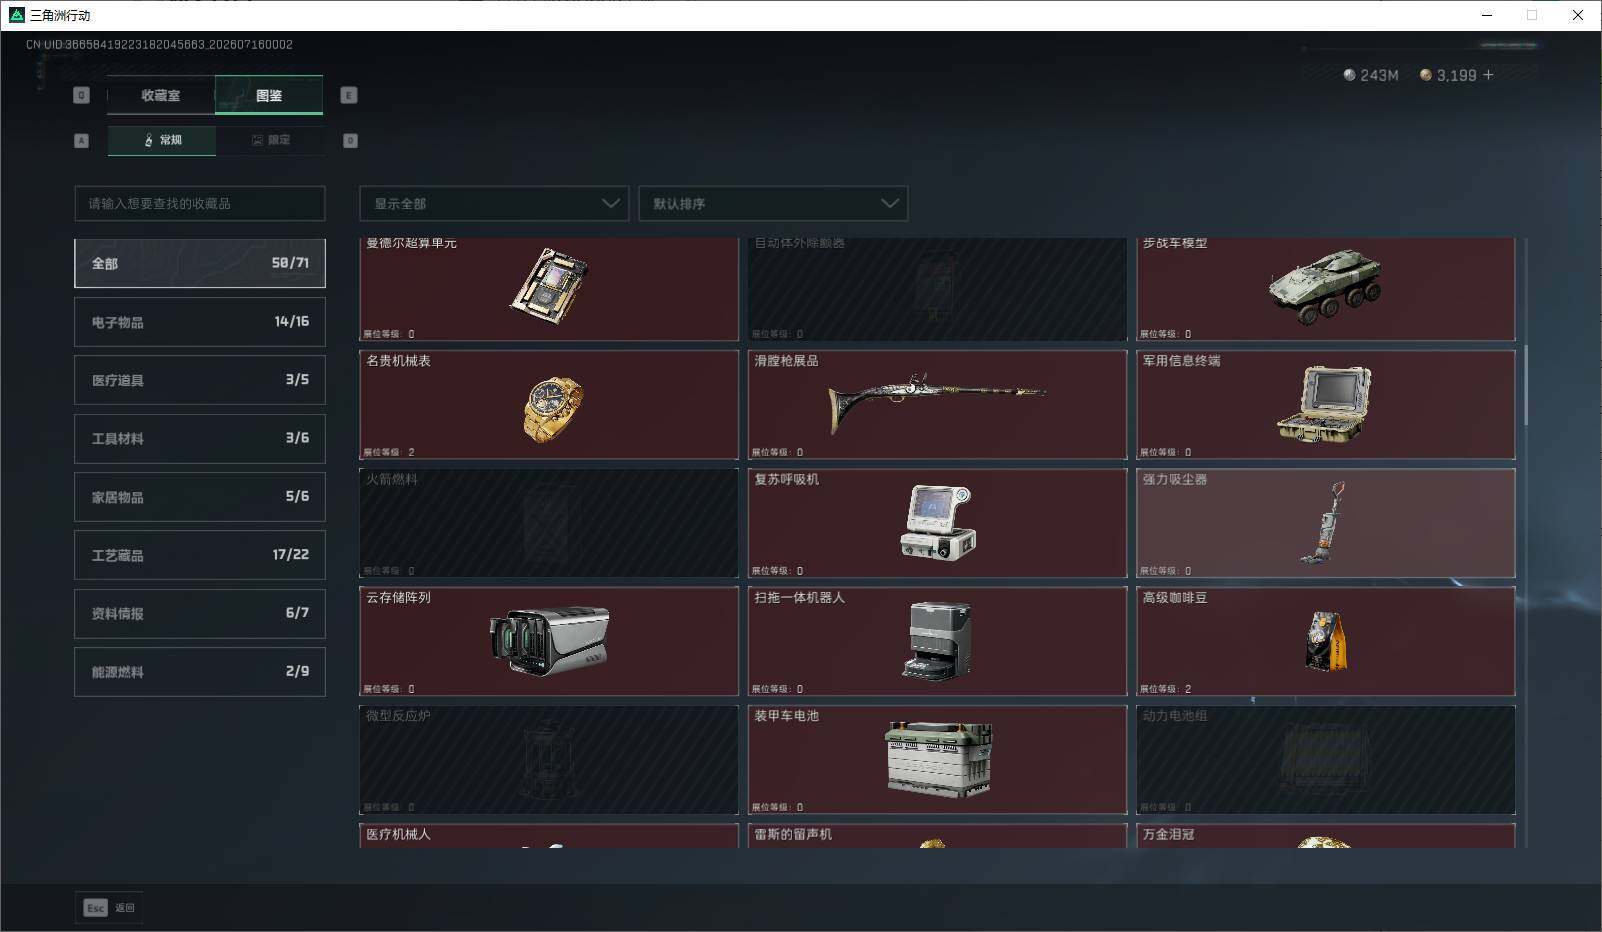Viewport: 1602px width, 932px height.
Task: Open the 默认排序 sort dropdown
Action: (x=773, y=203)
